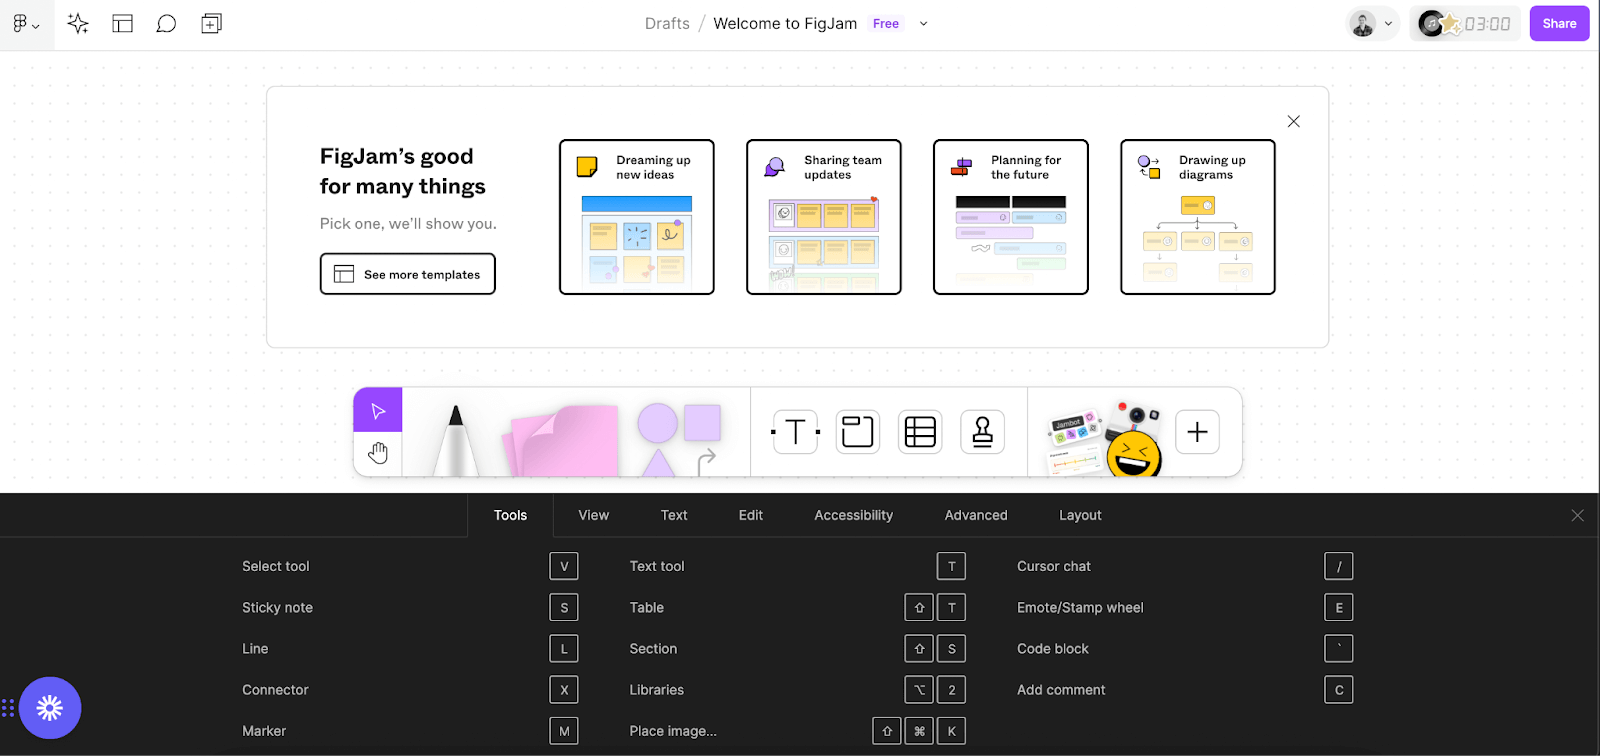
Task: Open the comments speech bubble
Action: (x=166, y=24)
